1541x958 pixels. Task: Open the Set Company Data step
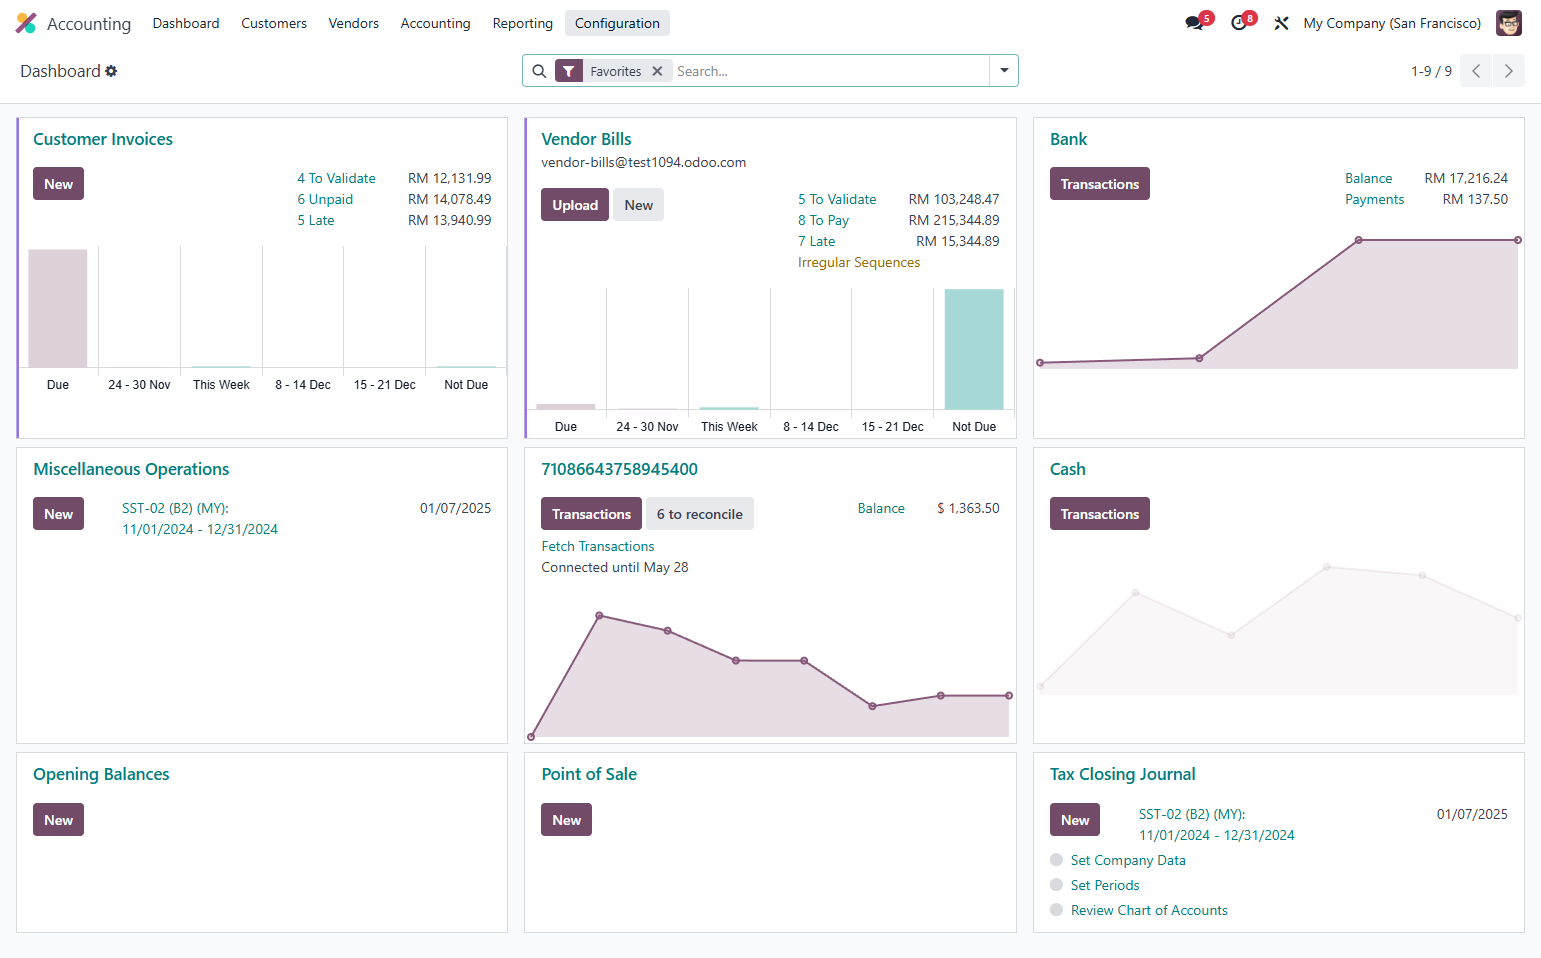pyautogui.click(x=1128, y=860)
